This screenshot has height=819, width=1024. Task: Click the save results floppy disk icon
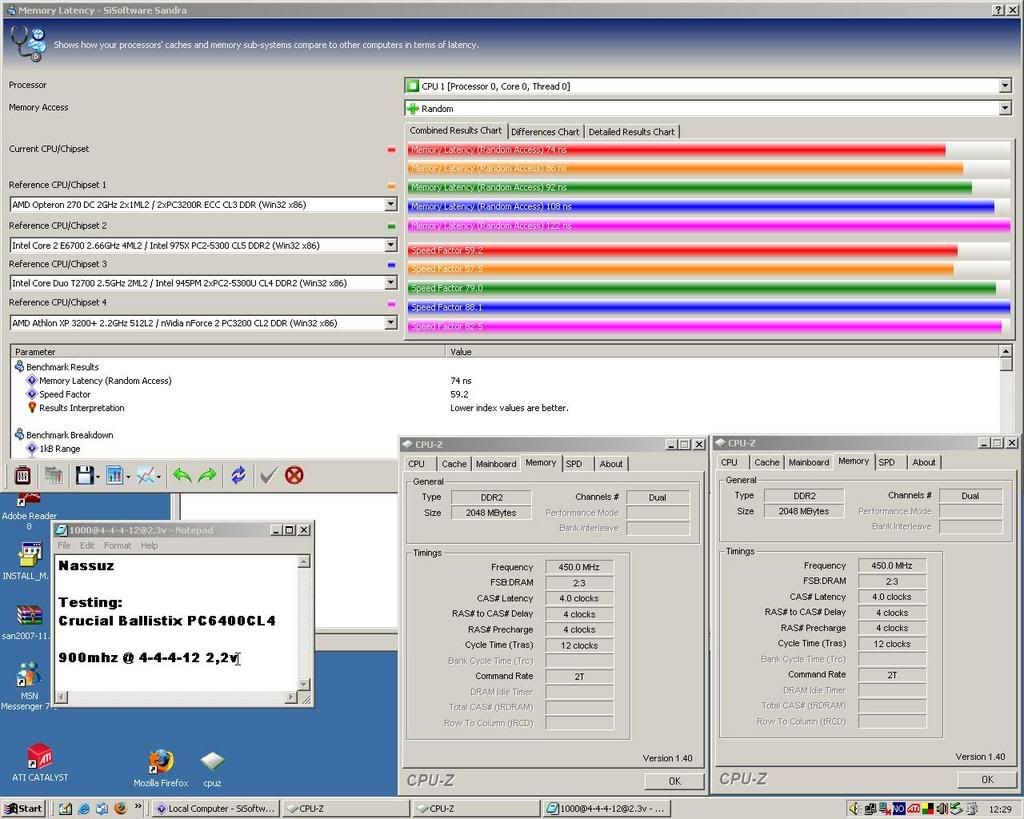84,475
